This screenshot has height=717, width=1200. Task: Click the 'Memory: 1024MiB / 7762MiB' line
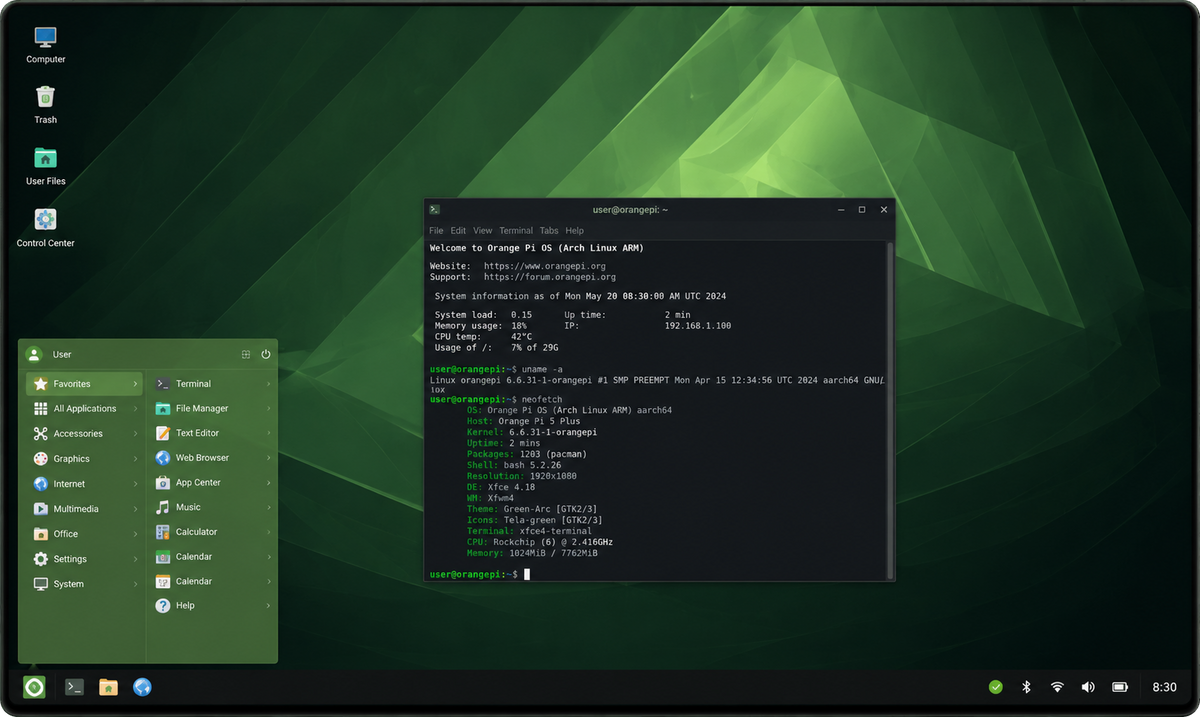[532, 553]
